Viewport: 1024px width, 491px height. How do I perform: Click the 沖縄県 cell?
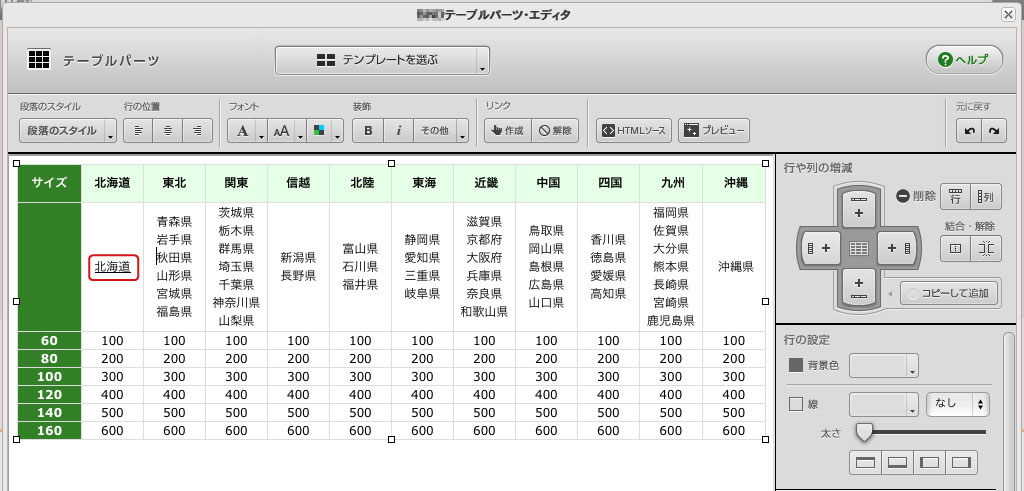click(735, 266)
